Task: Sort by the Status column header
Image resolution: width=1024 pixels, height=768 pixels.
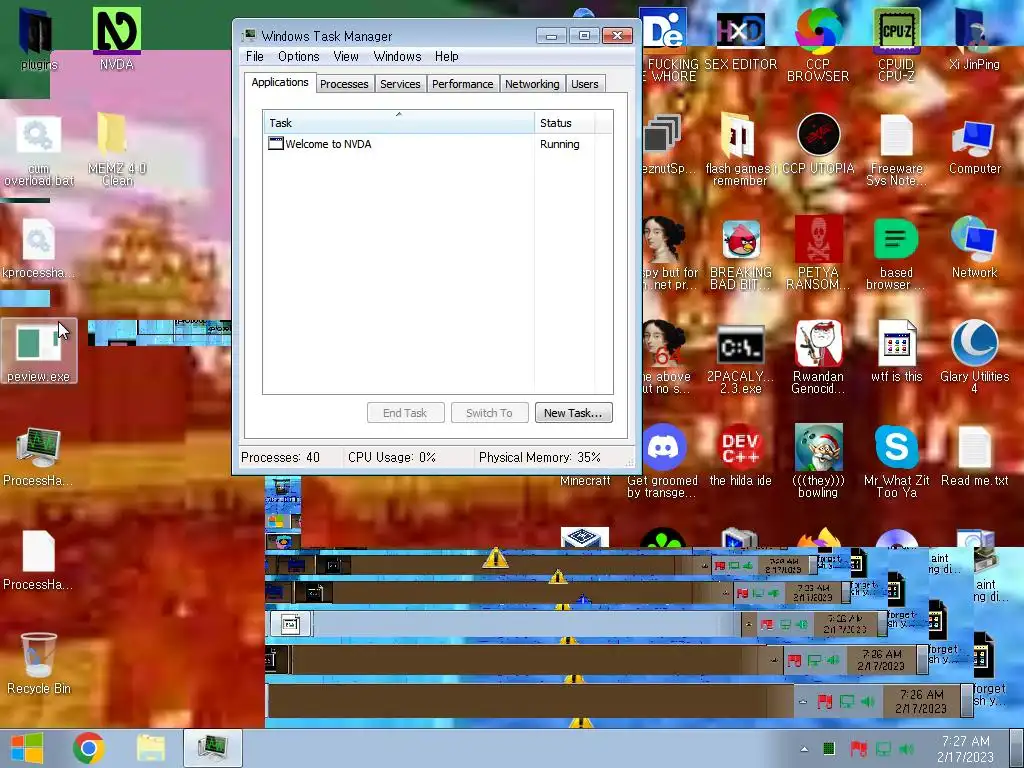Action: coord(564,123)
